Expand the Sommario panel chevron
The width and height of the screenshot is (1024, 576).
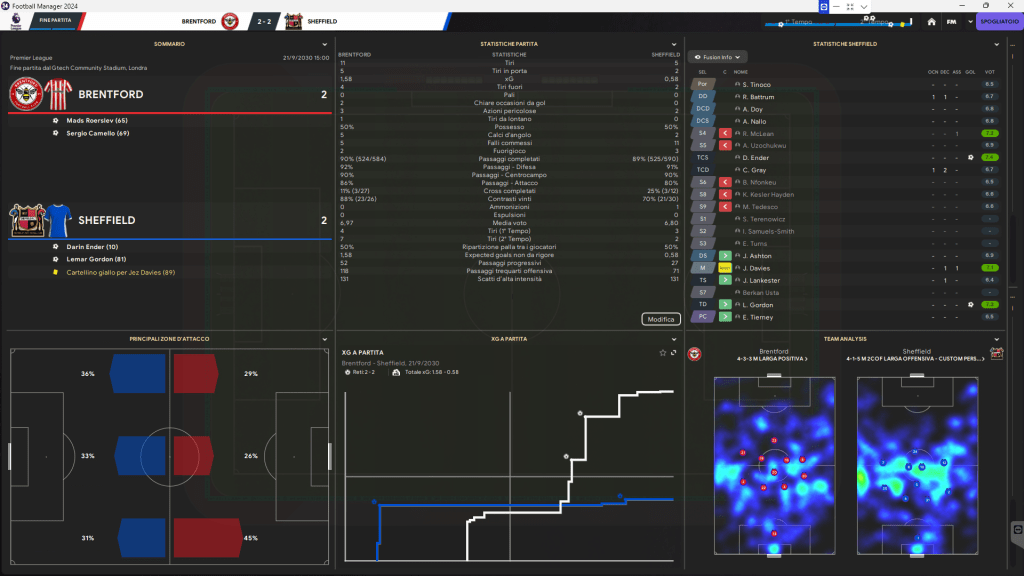pyautogui.click(x=325, y=44)
